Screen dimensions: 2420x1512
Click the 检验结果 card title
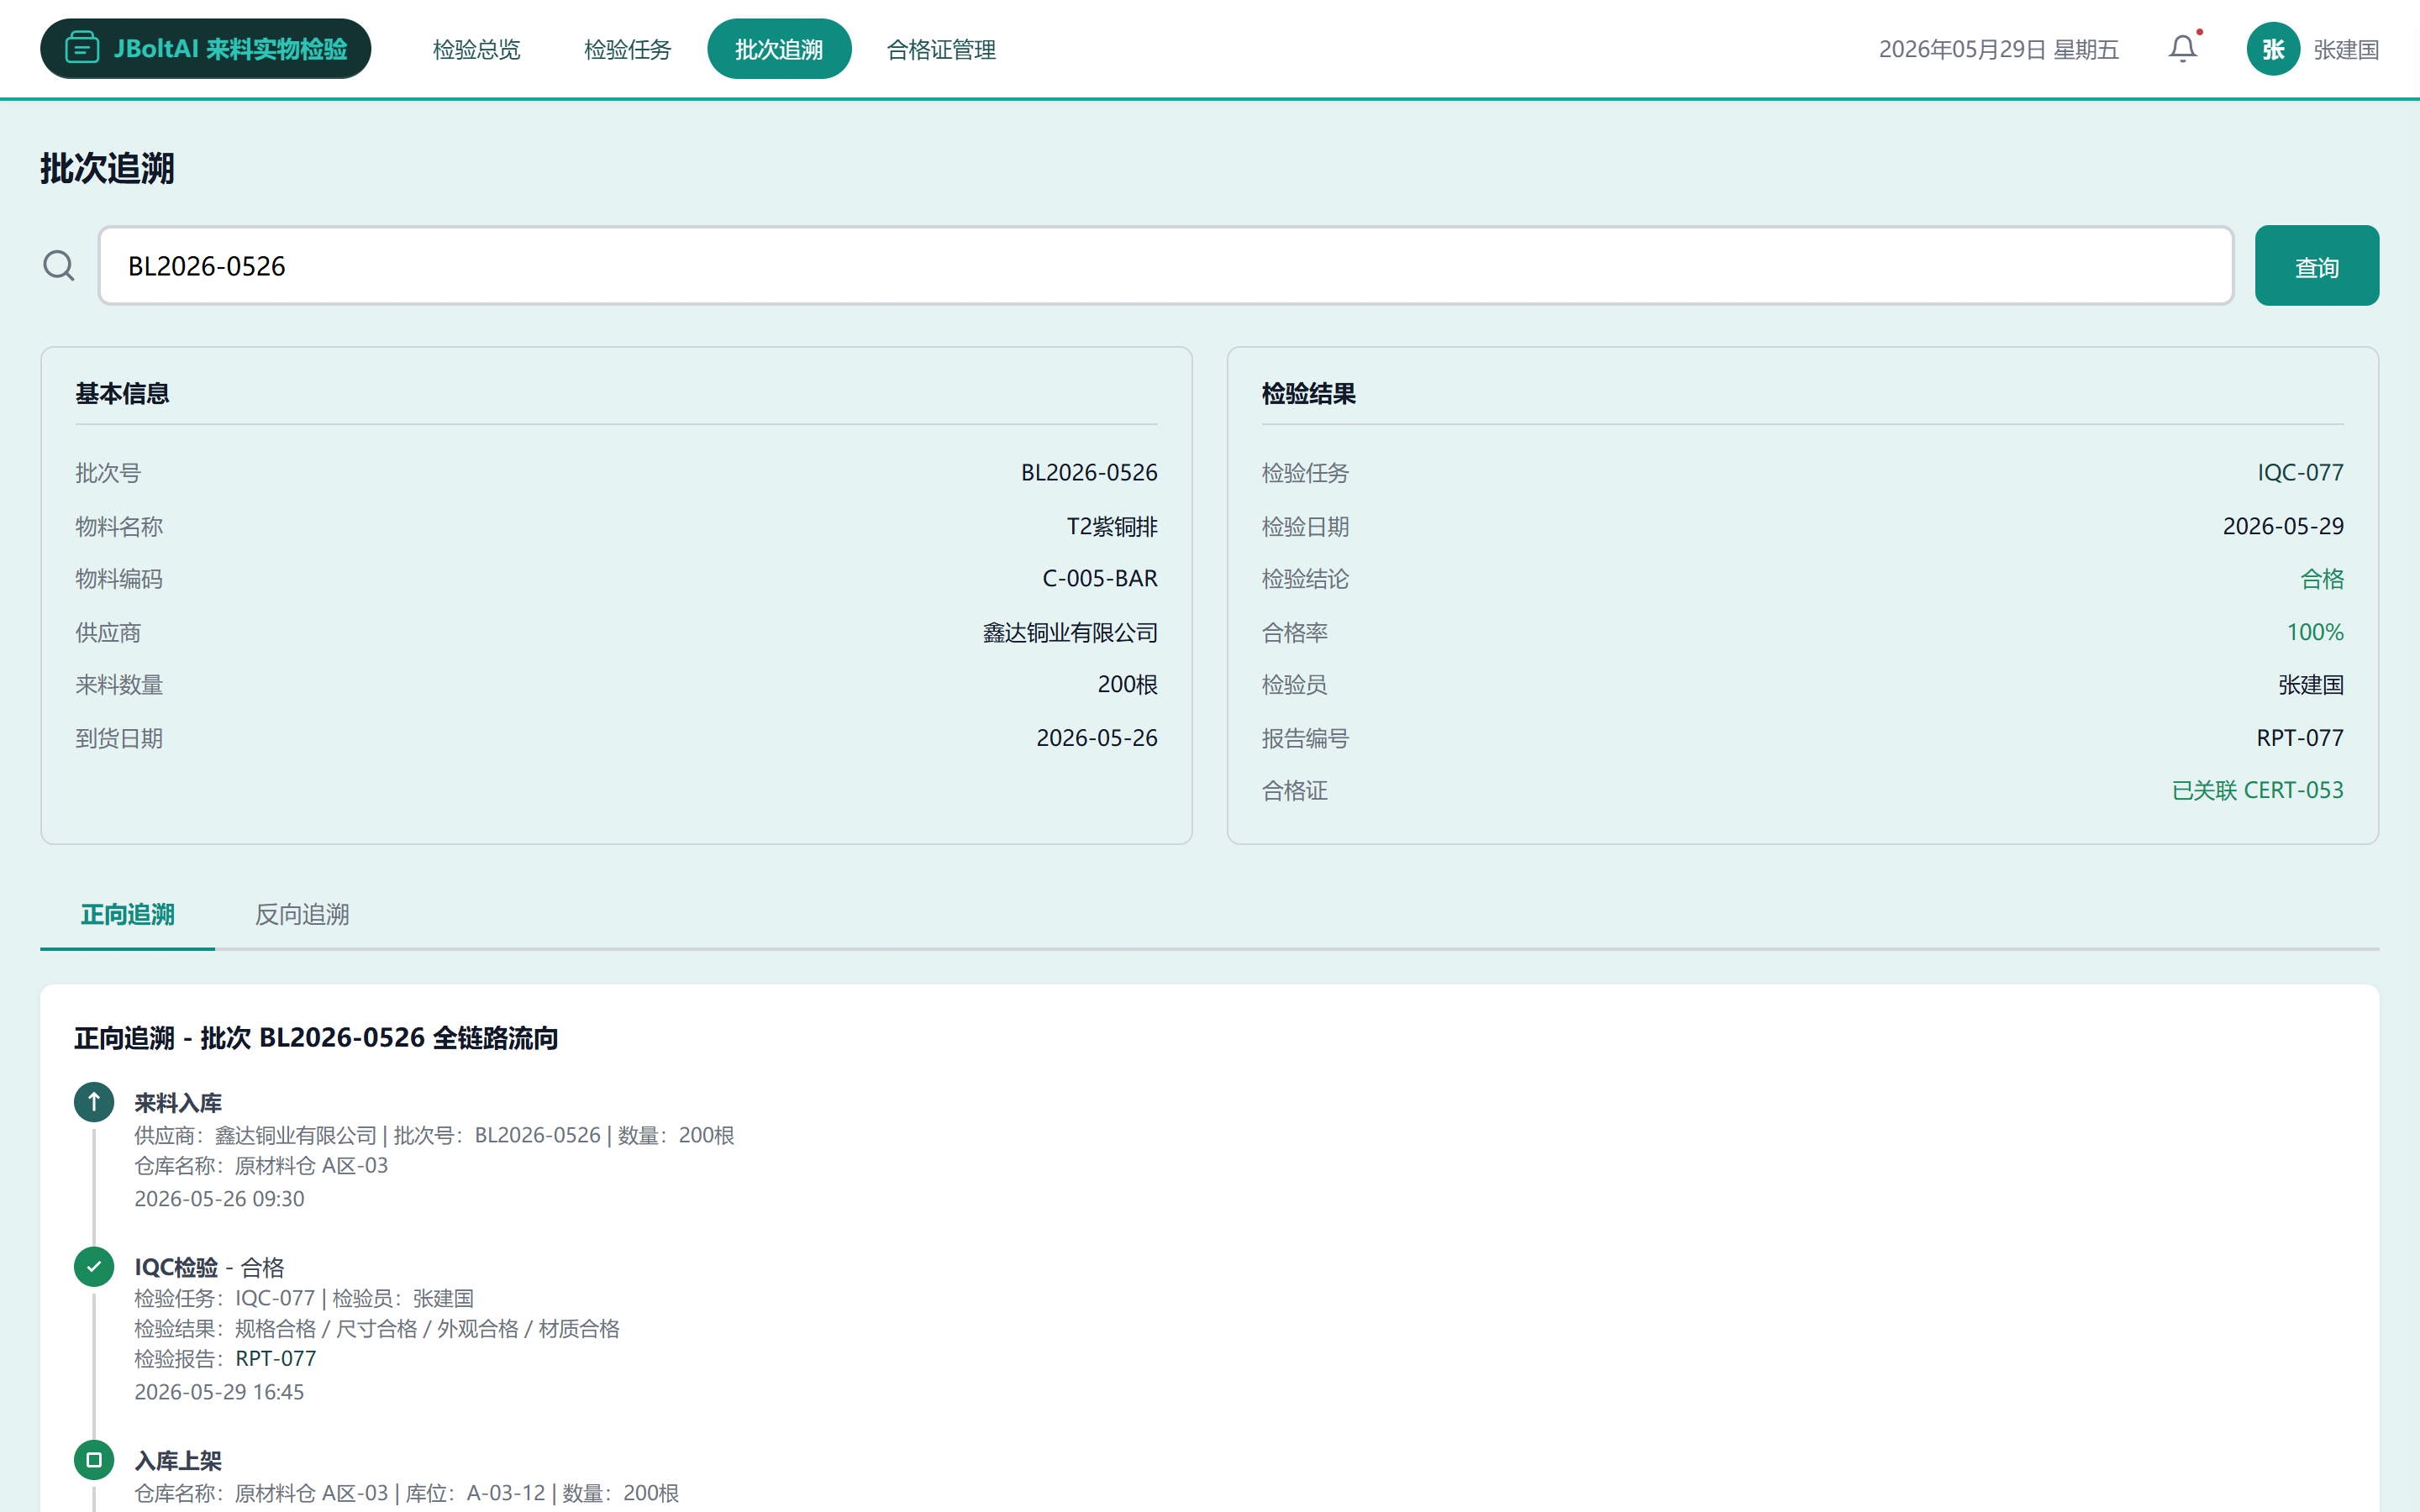[1308, 393]
